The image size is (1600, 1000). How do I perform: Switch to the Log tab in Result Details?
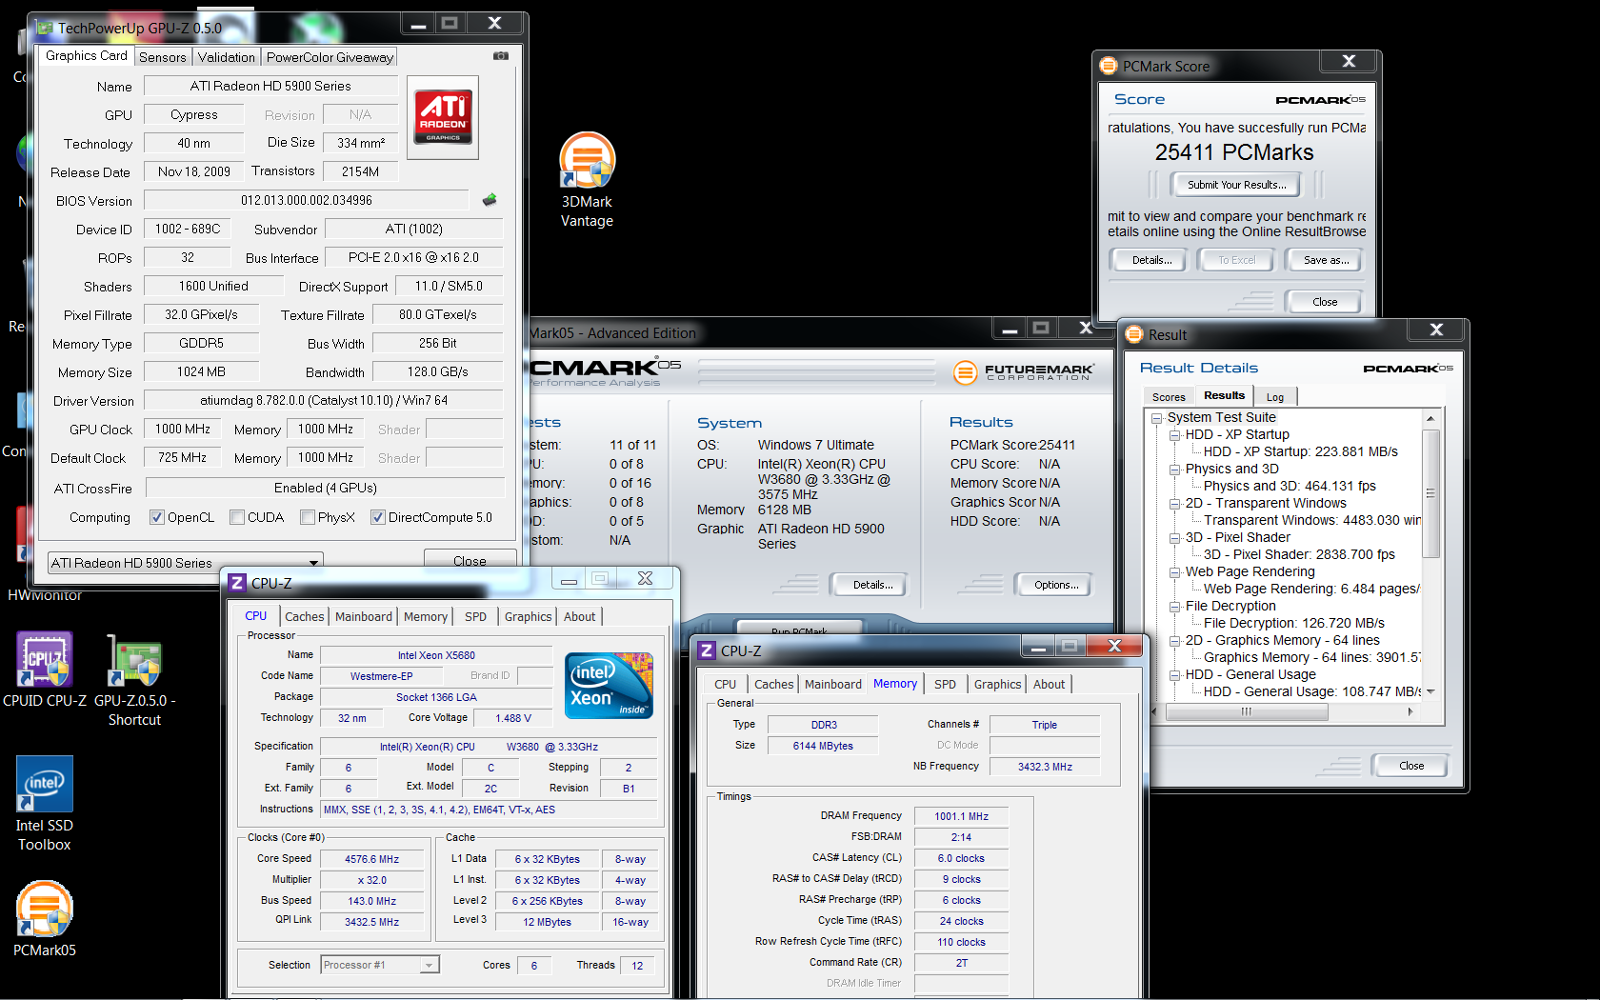(x=1275, y=397)
